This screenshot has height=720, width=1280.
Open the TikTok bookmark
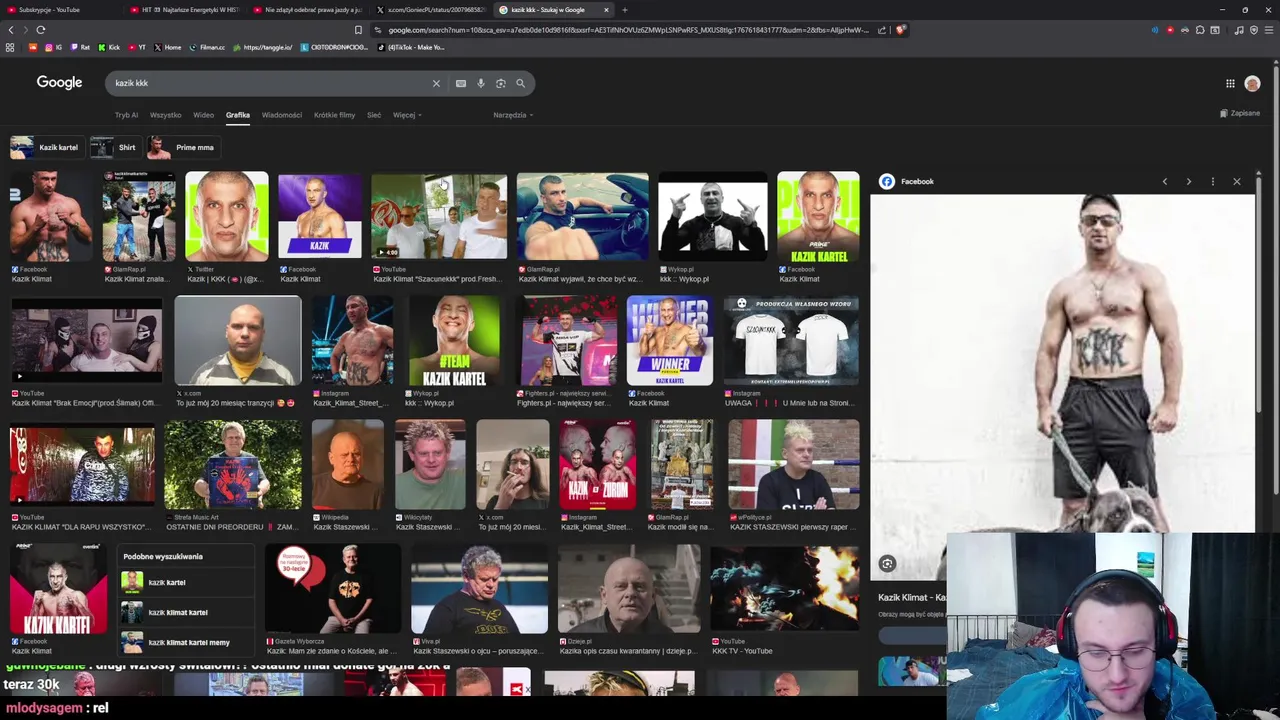411,47
